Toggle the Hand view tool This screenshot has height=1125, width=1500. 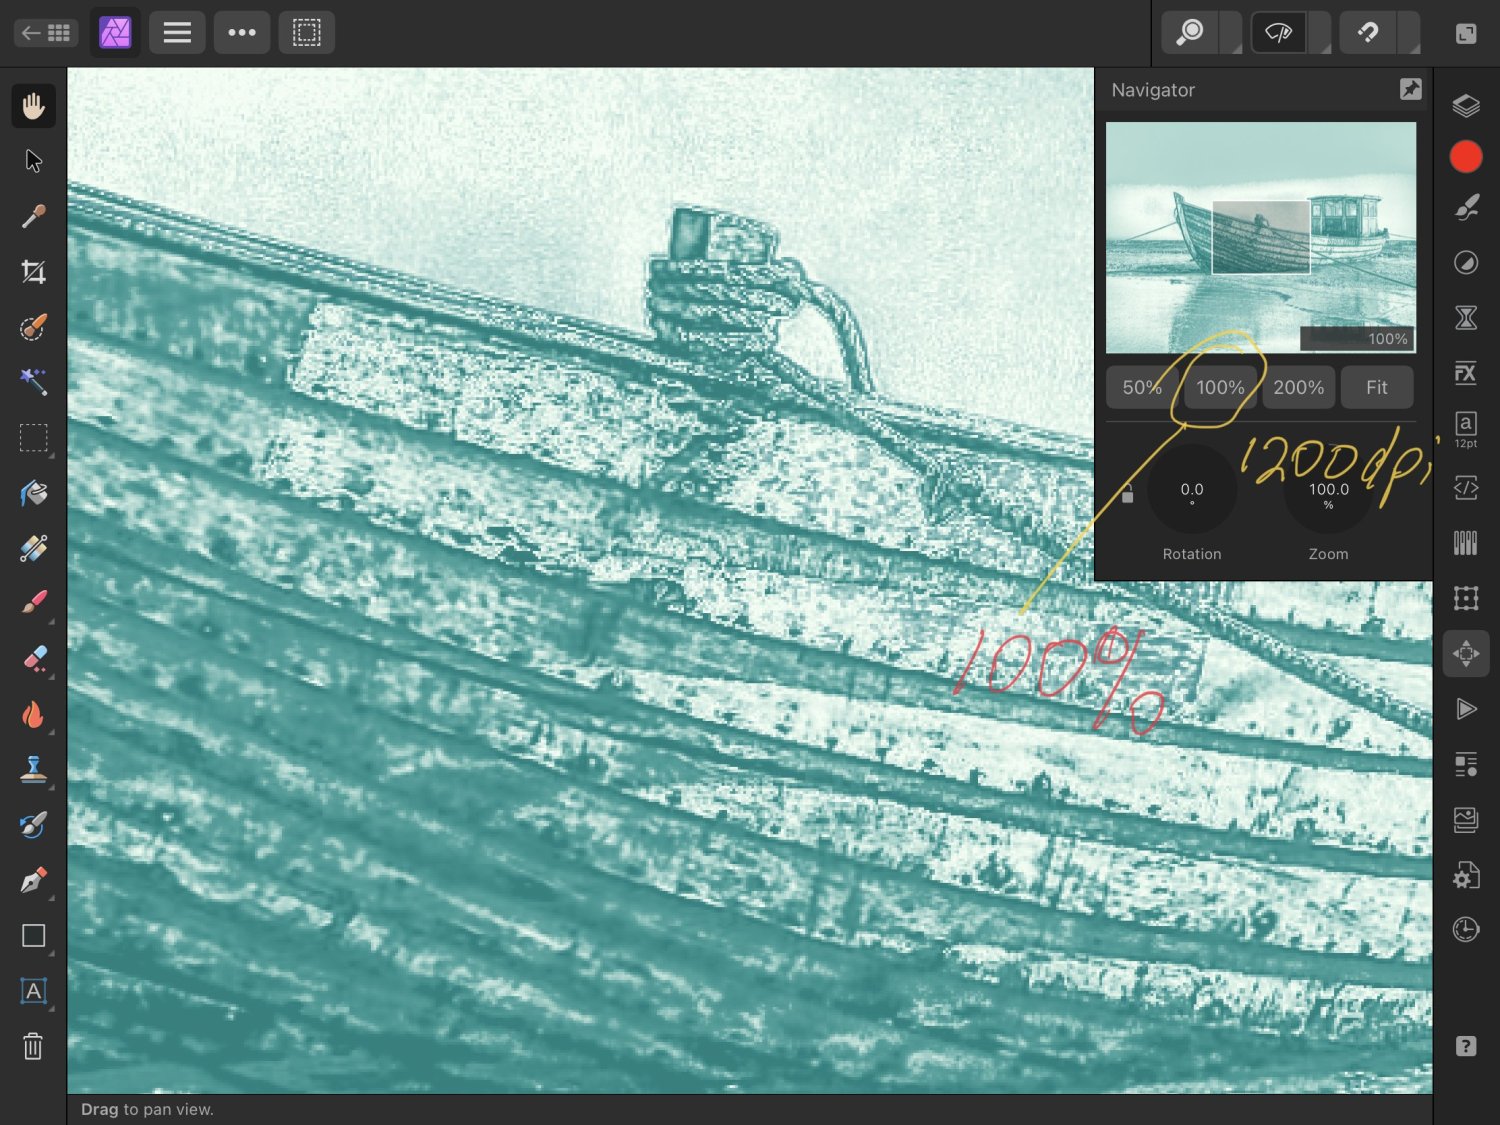[33, 105]
